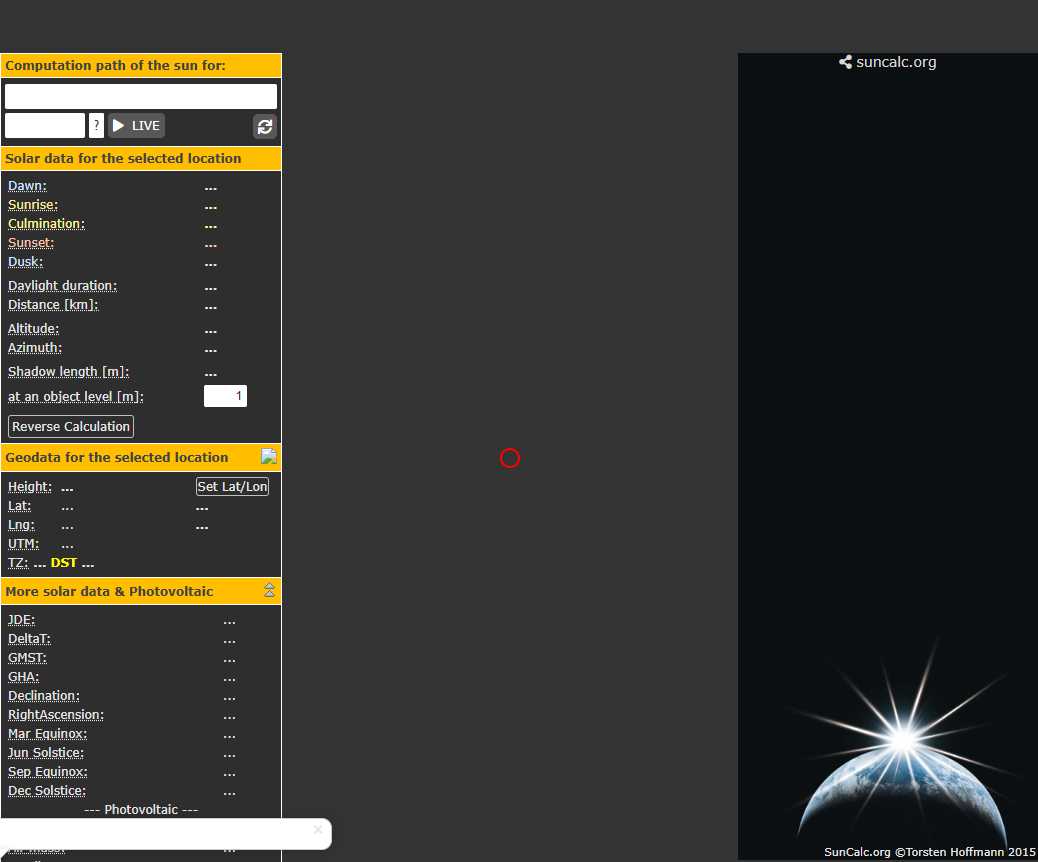
Task: Start LIVE sun tracking
Action: (x=136, y=126)
